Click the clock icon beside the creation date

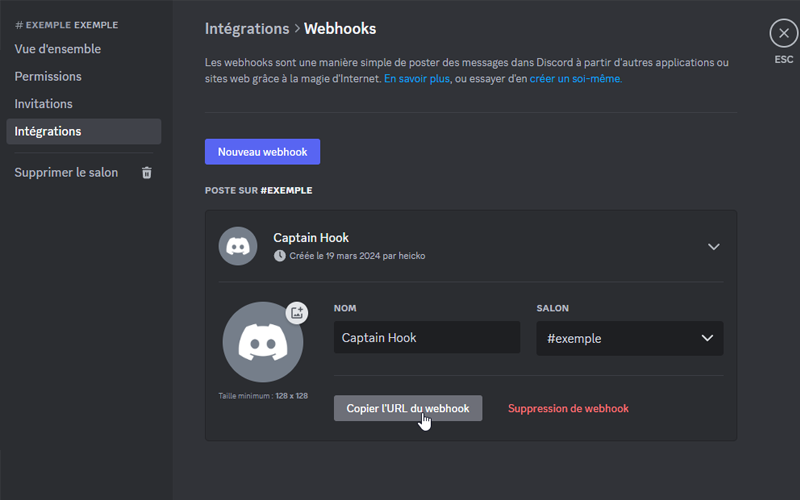[280, 256]
